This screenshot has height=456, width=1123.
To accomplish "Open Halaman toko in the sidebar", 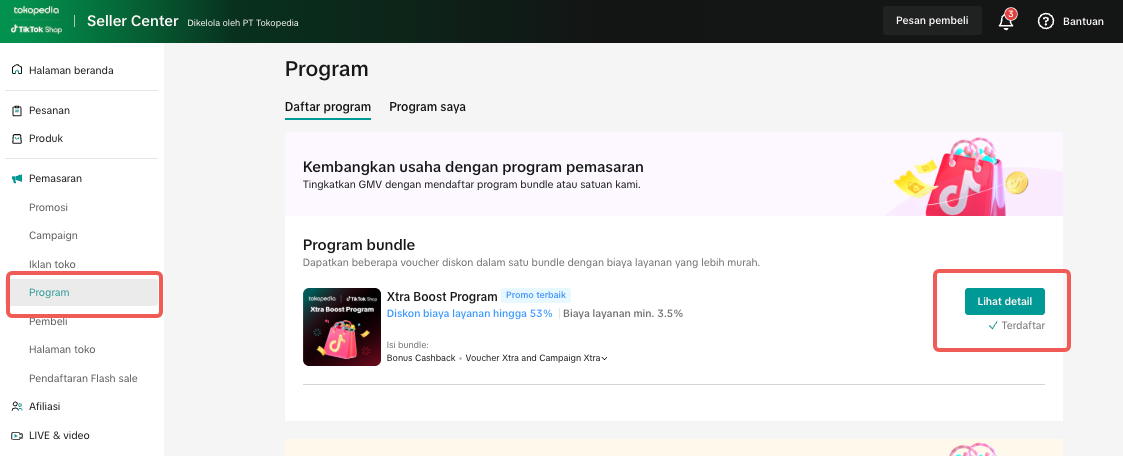I will [62, 349].
